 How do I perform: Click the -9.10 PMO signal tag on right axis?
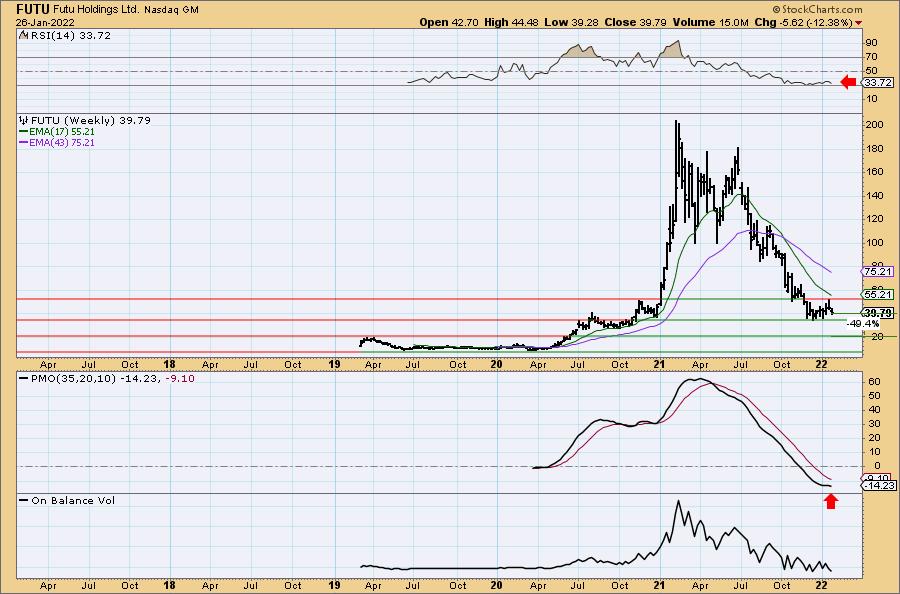click(x=878, y=477)
